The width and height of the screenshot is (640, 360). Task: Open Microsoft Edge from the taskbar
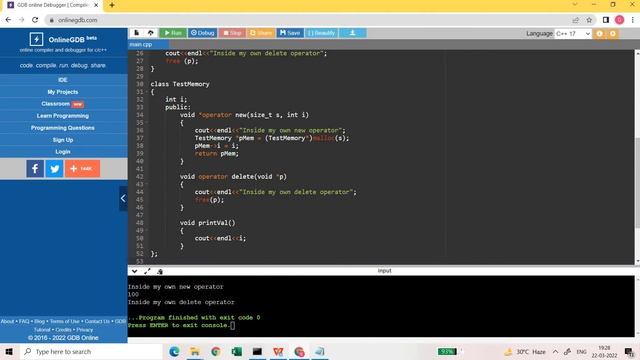pos(174,351)
